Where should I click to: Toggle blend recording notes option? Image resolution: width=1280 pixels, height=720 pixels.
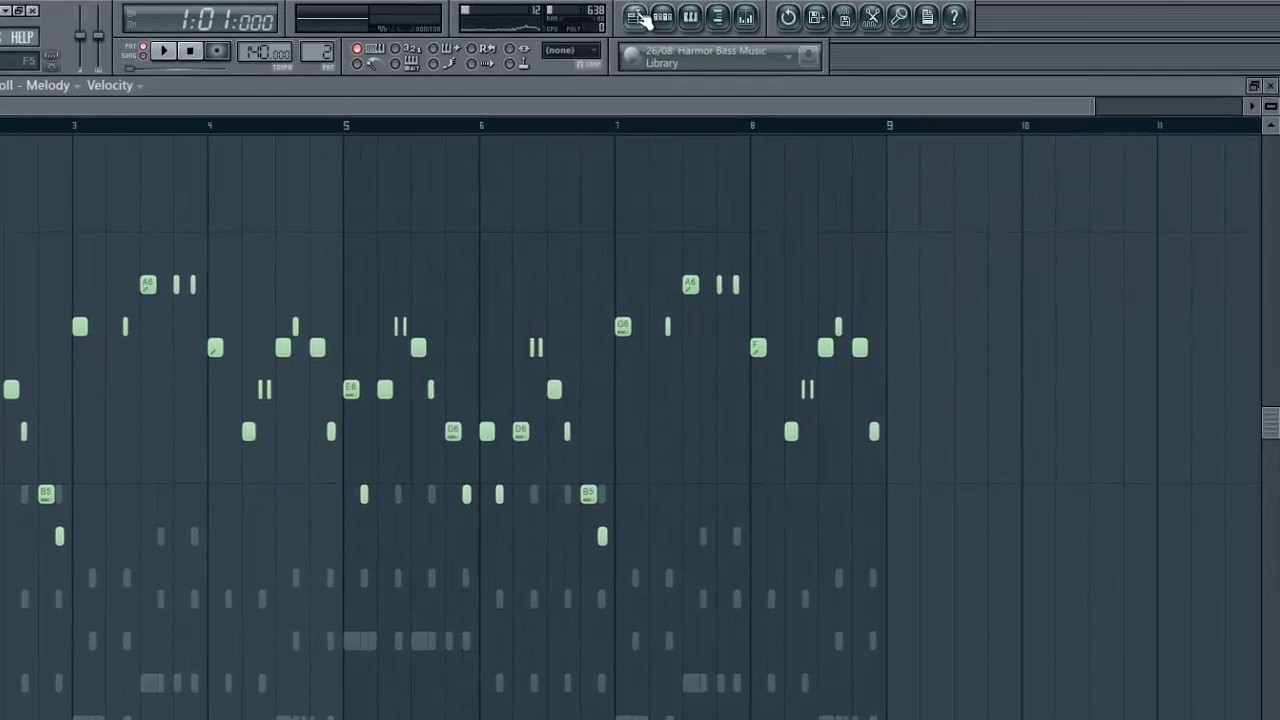(x=445, y=49)
